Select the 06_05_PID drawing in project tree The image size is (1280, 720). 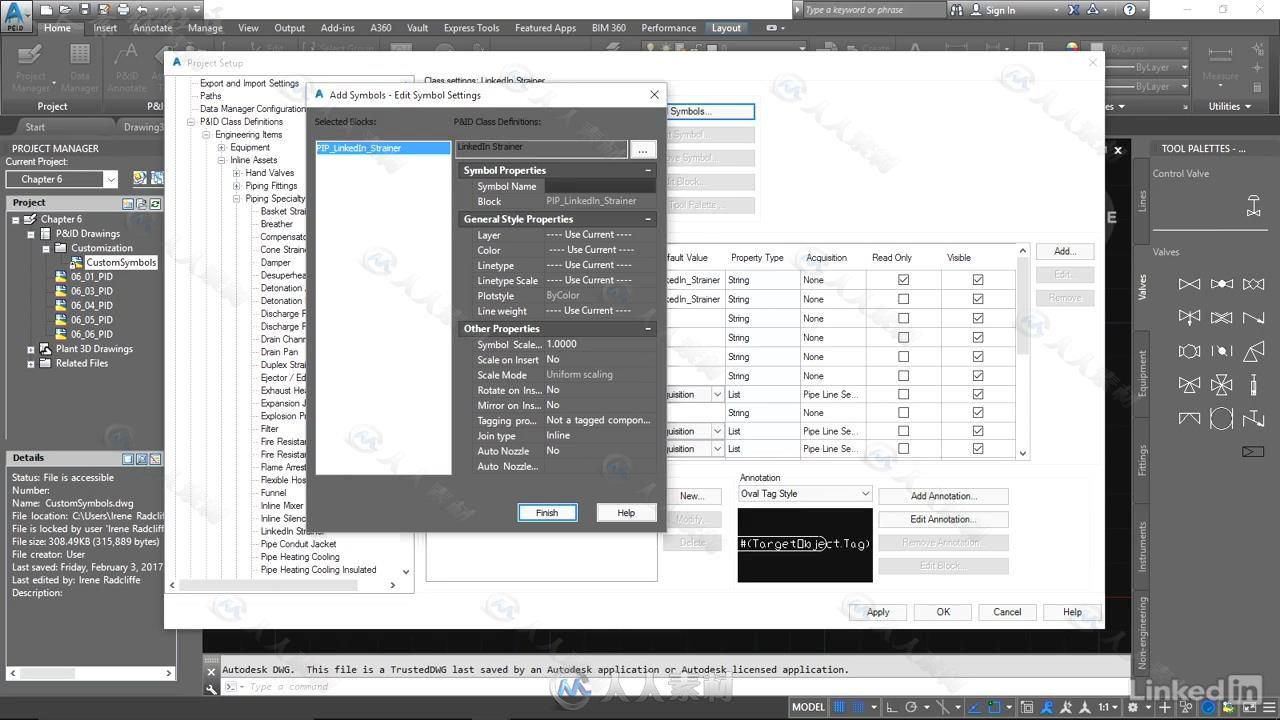(x=91, y=320)
